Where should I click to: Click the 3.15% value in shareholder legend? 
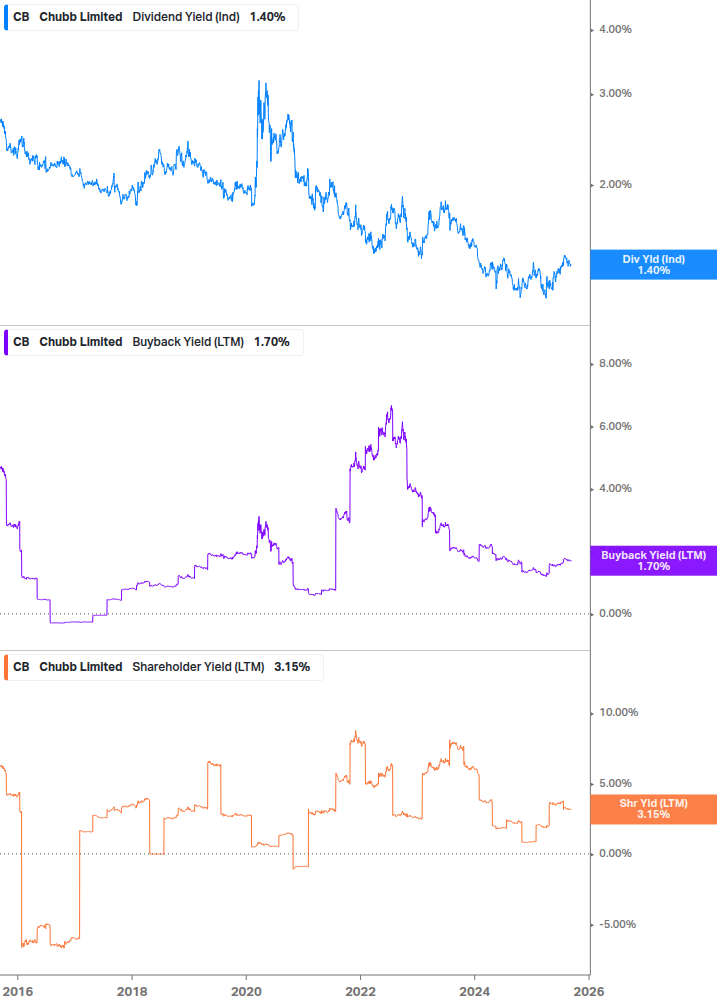pos(292,667)
